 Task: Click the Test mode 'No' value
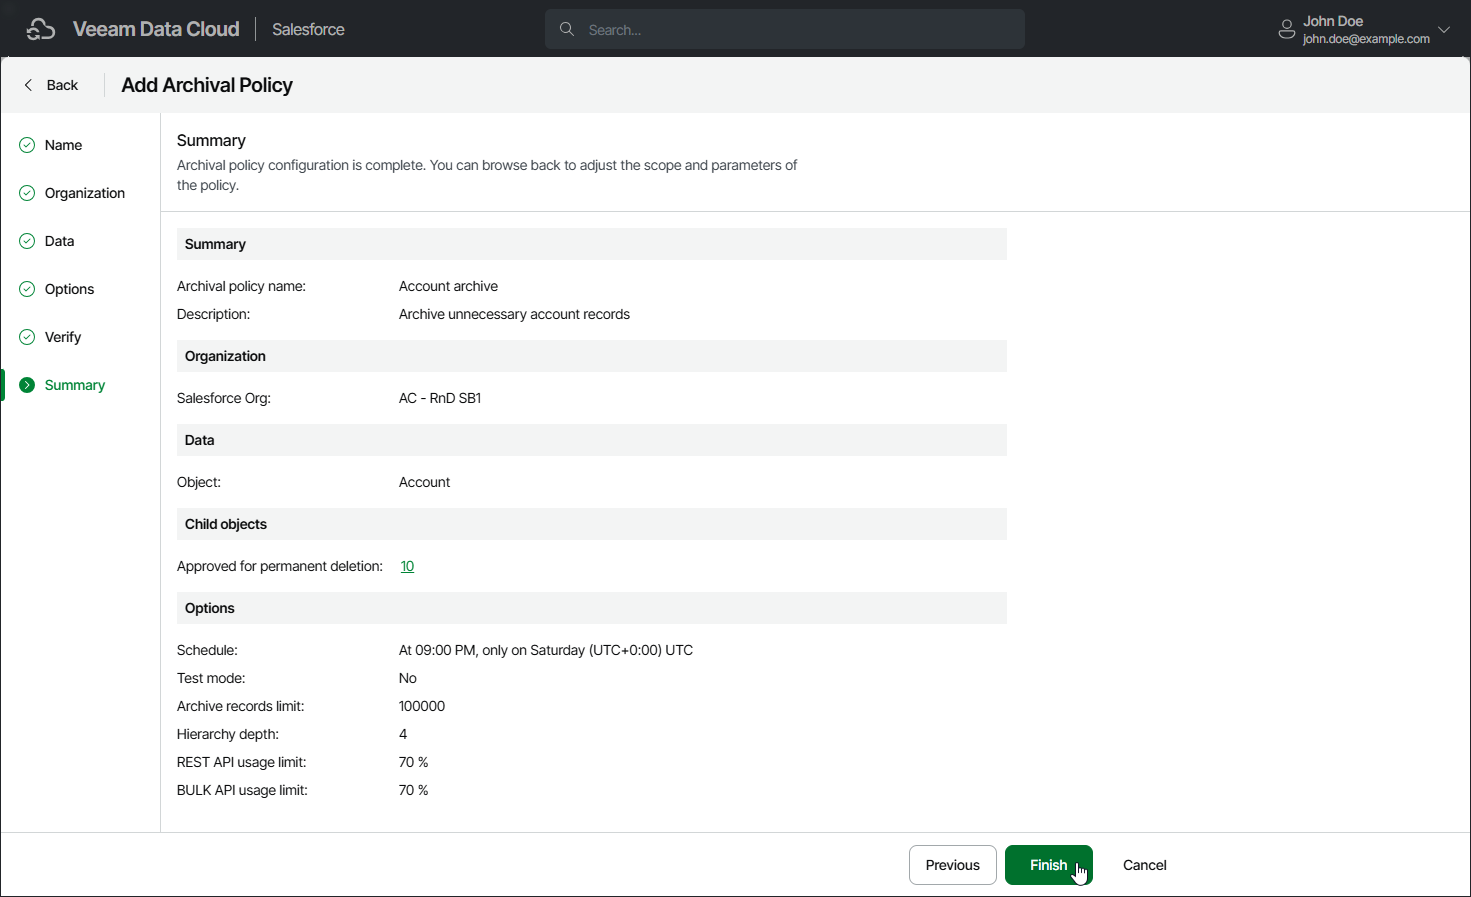click(408, 678)
